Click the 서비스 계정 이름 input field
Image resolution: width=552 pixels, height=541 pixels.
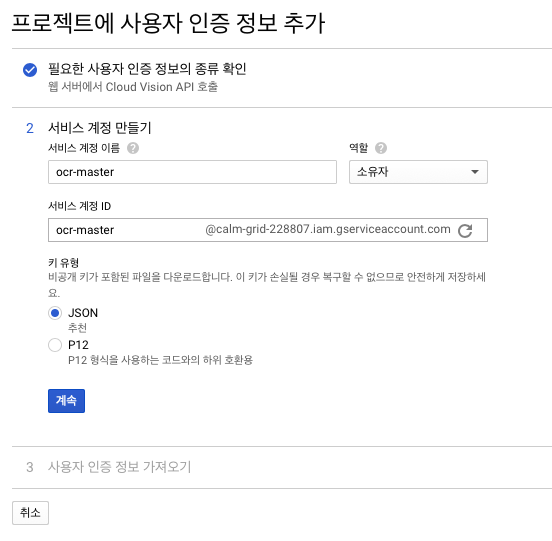pyautogui.click(x=192, y=172)
